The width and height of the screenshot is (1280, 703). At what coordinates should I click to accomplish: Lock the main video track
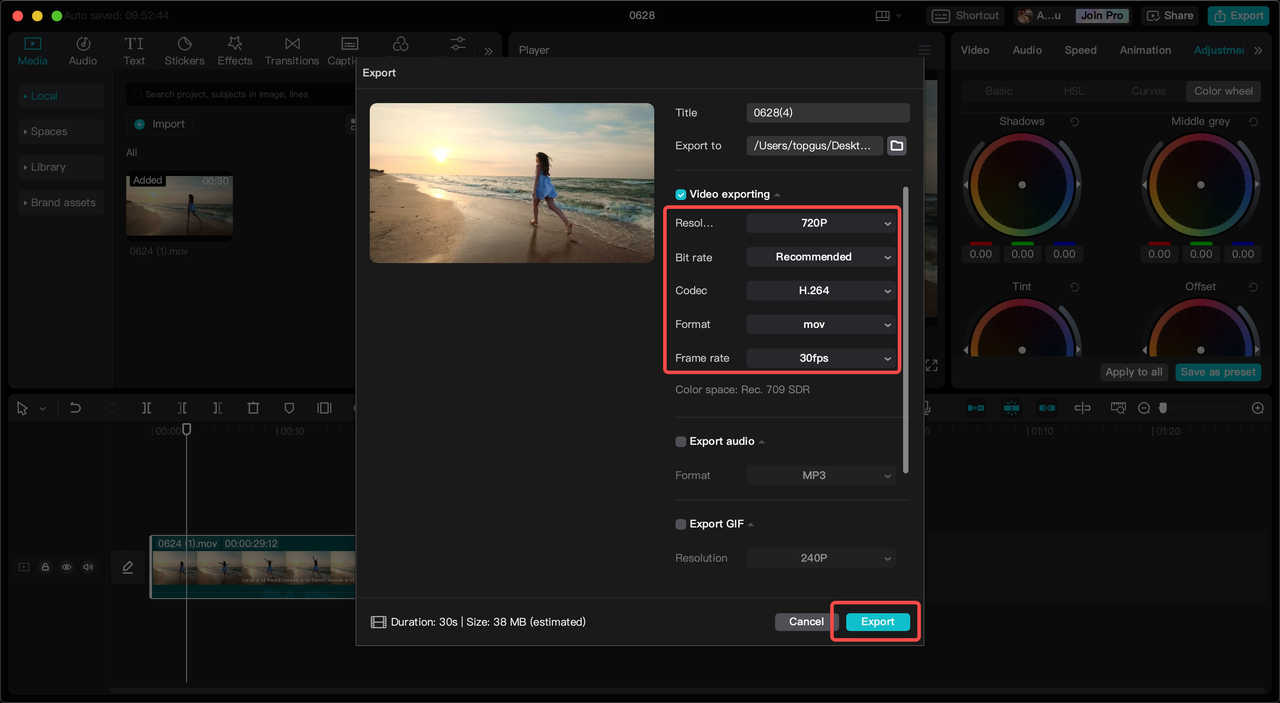pyautogui.click(x=45, y=567)
